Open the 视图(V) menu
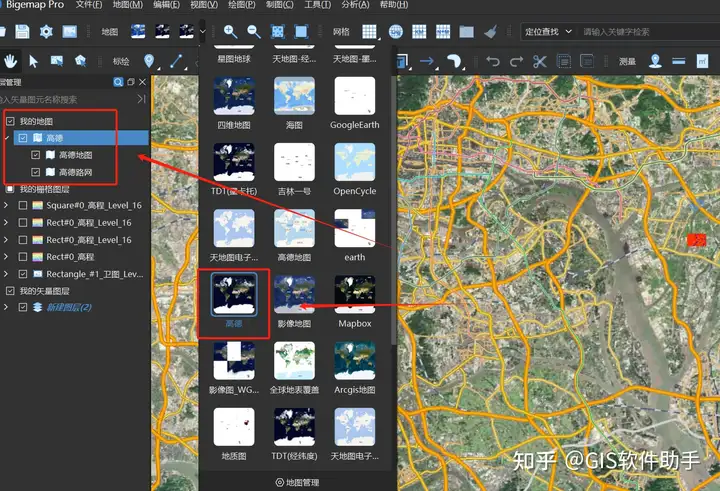Screen dimensions: 720x491 (204, 5)
